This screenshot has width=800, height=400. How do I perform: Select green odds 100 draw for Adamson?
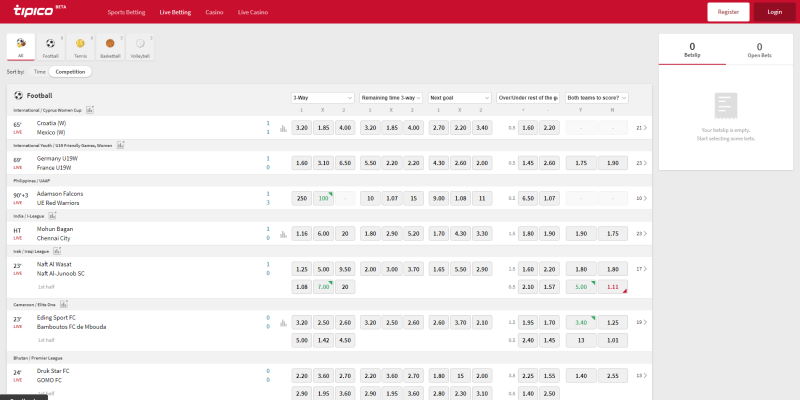[323, 198]
